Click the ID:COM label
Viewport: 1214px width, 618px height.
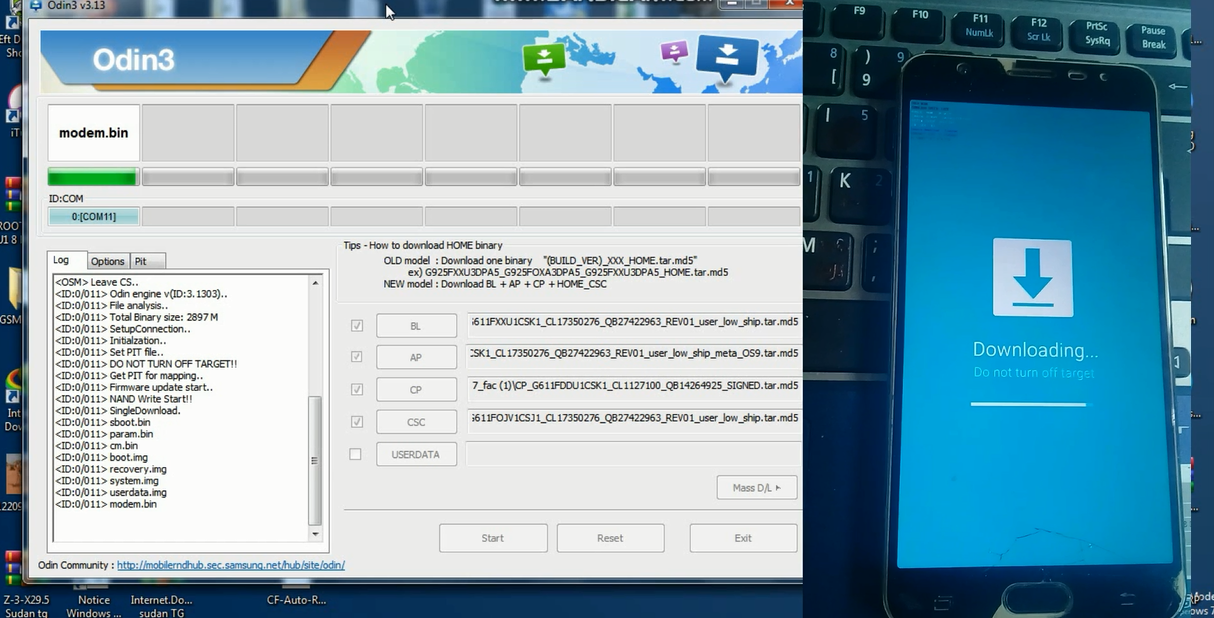coord(66,199)
